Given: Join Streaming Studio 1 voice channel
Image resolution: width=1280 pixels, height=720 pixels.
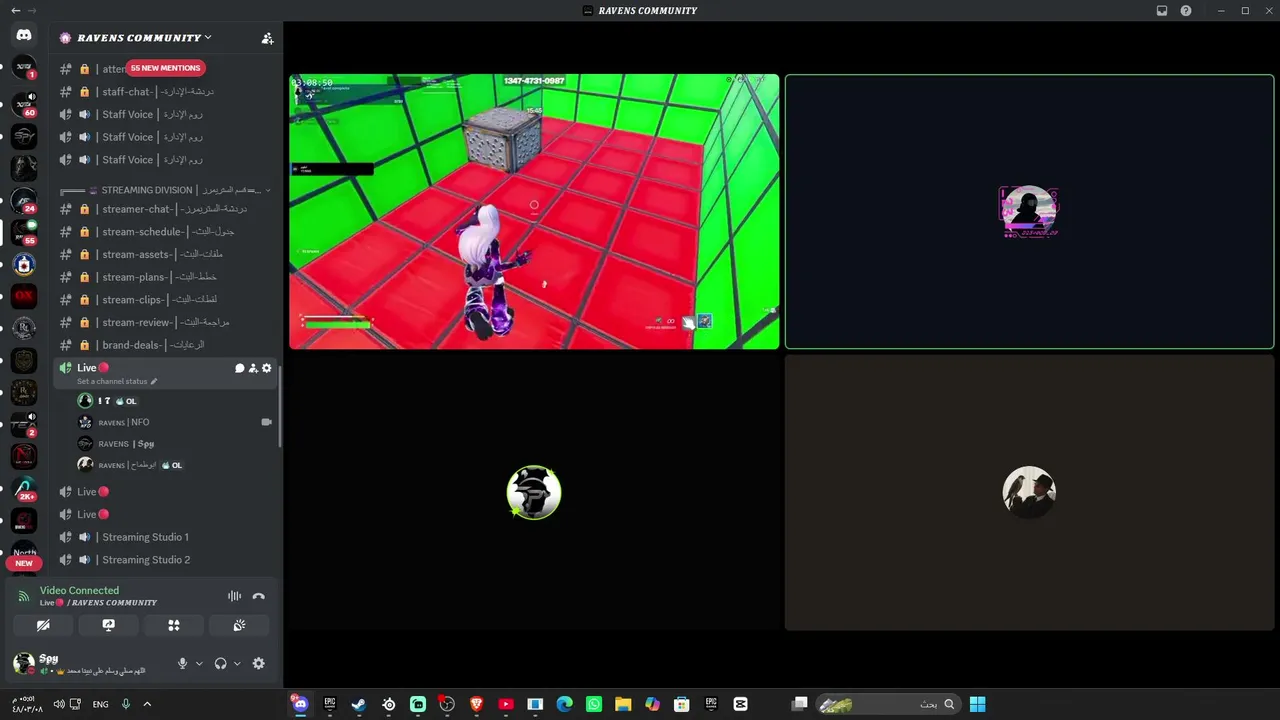Looking at the screenshot, I should coord(166,537).
